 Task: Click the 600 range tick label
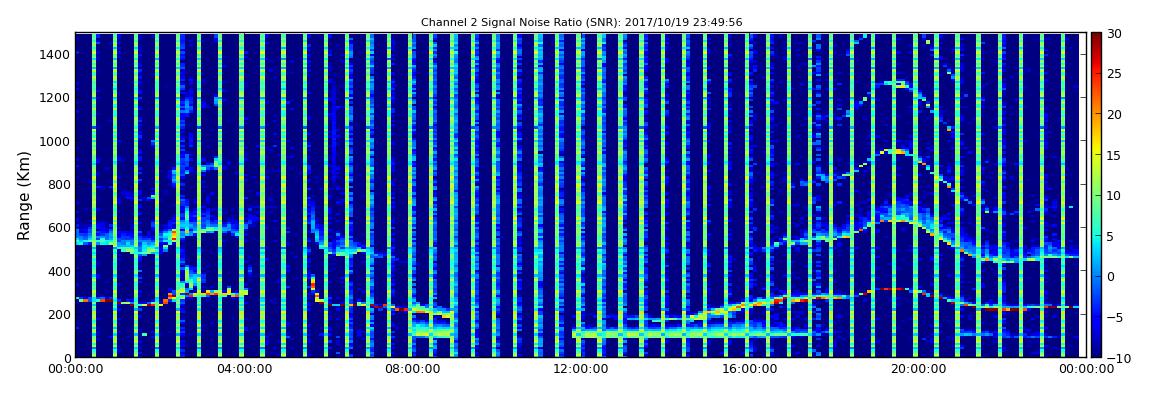[59, 227]
